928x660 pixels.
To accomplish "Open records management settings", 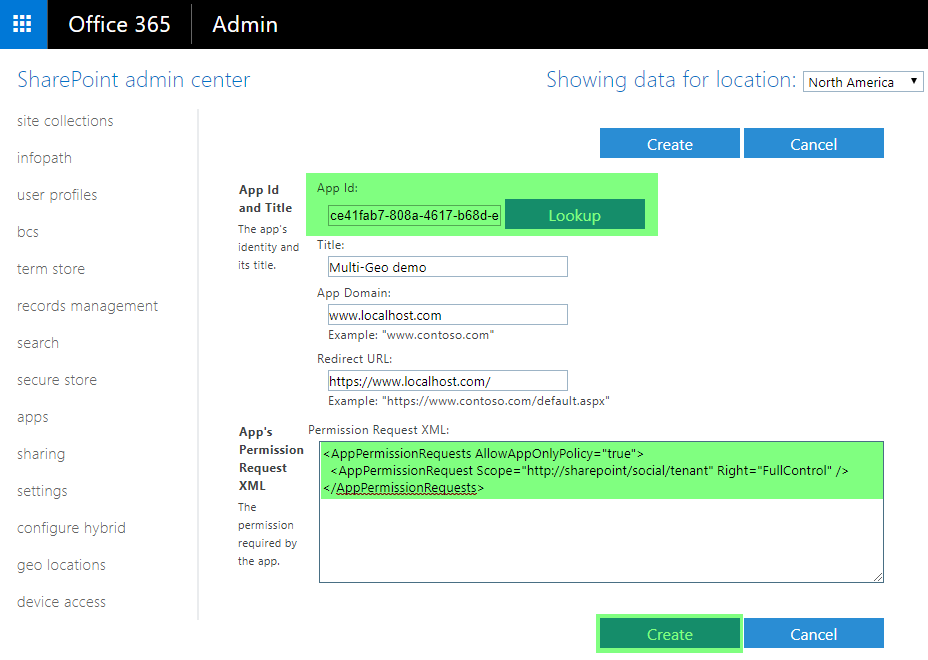I will click(86, 305).
